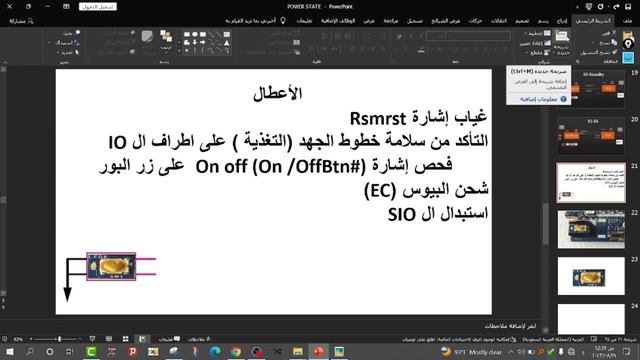The width and height of the screenshot is (640, 360).
Task: Open Arrange (ترتيب) dropdown
Action: click(x=166, y=41)
